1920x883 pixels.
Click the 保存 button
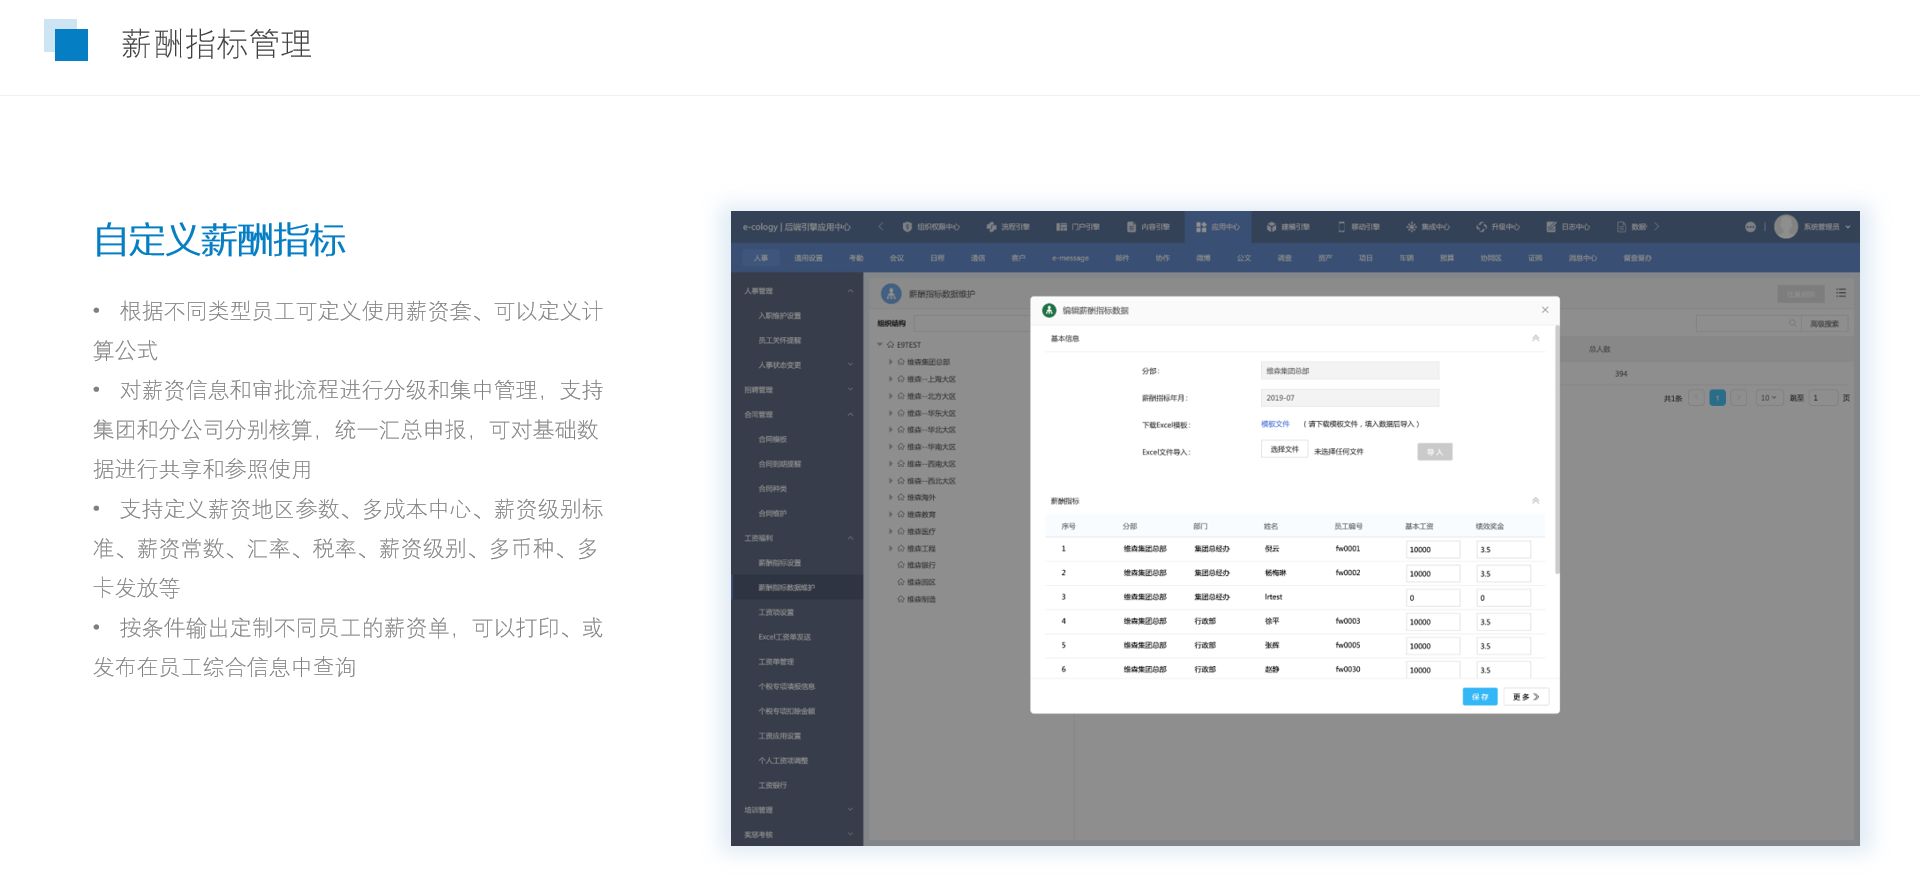(1479, 697)
